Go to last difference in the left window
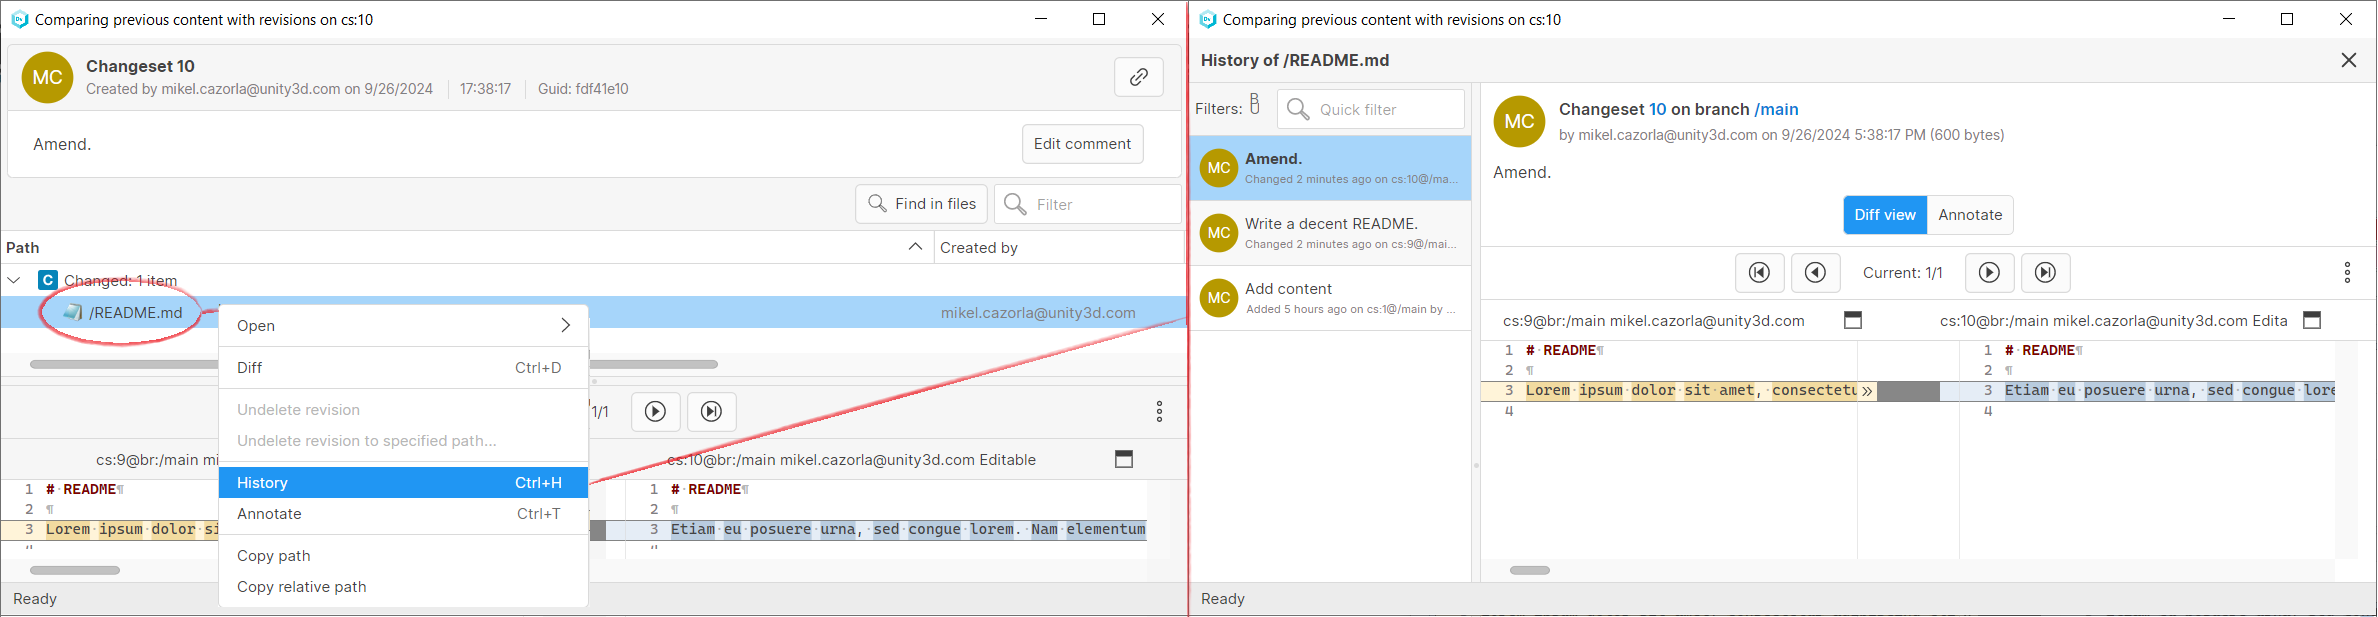Viewport: 2378px width, 617px height. [x=712, y=412]
